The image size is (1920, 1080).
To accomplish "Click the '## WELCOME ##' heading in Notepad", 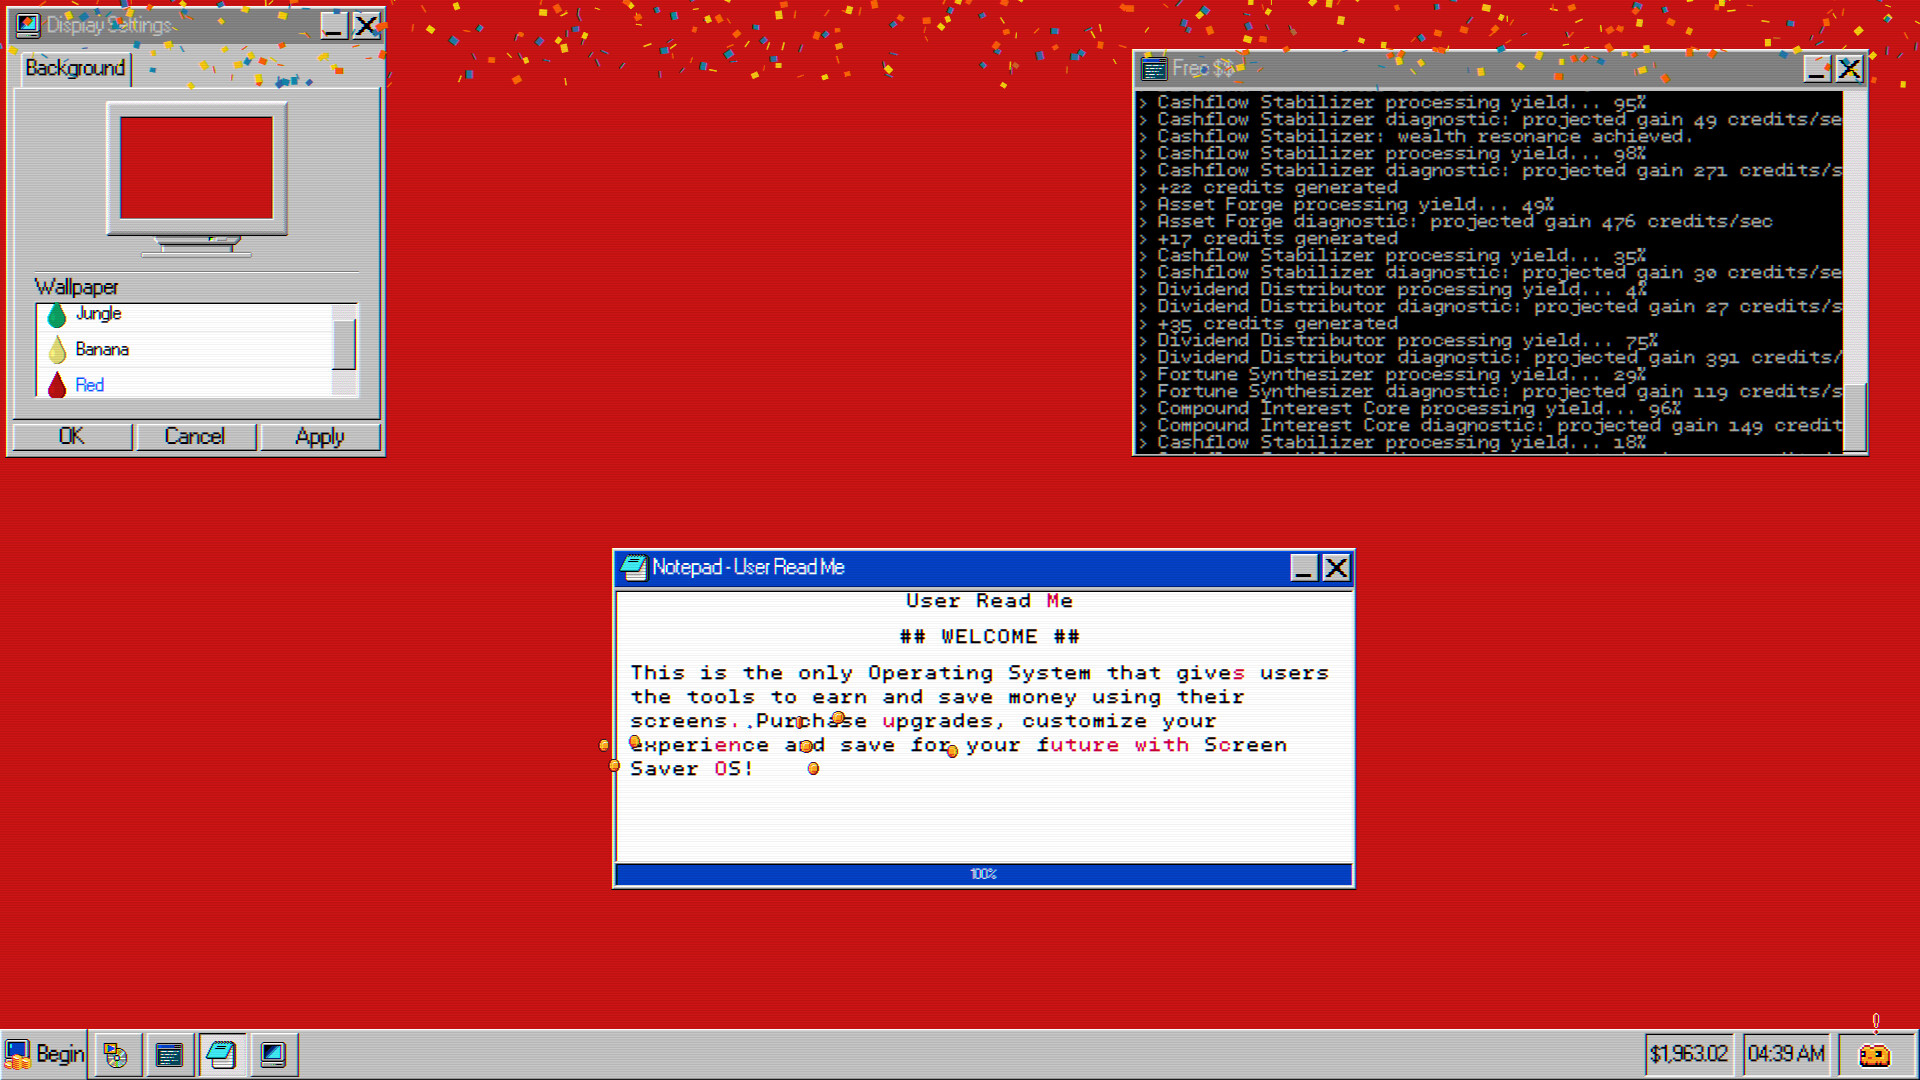I will coord(989,637).
